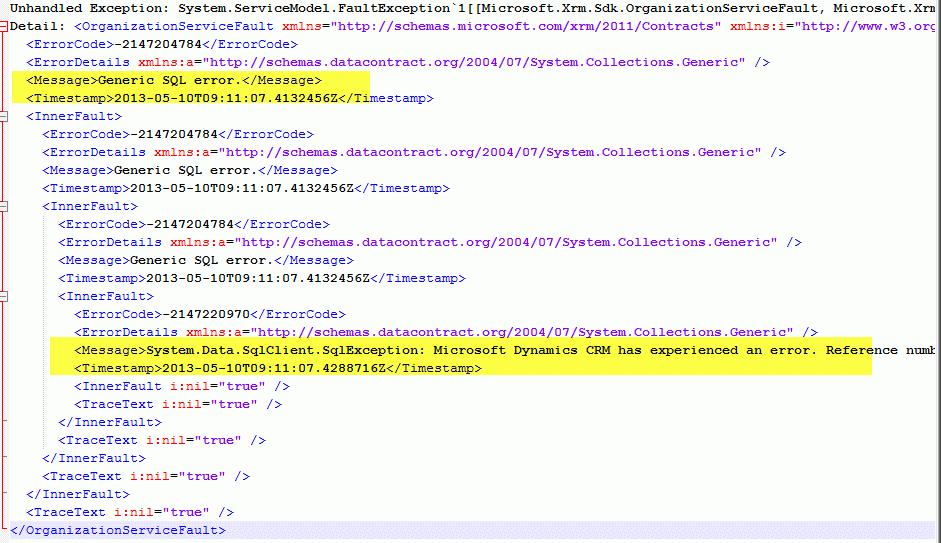
Task: Click the ErrorCode -2147220970 line
Action: [x=210, y=314]
